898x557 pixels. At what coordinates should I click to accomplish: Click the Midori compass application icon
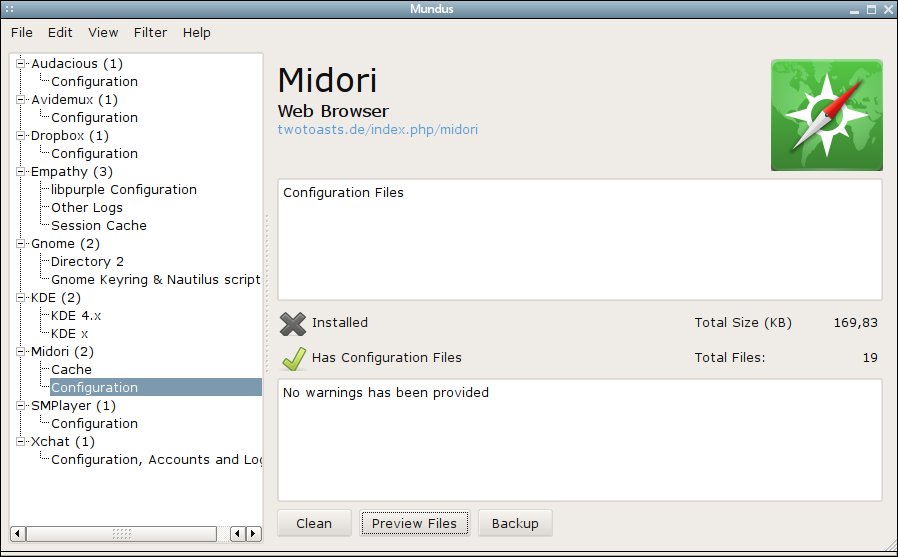tap(826, 115)
